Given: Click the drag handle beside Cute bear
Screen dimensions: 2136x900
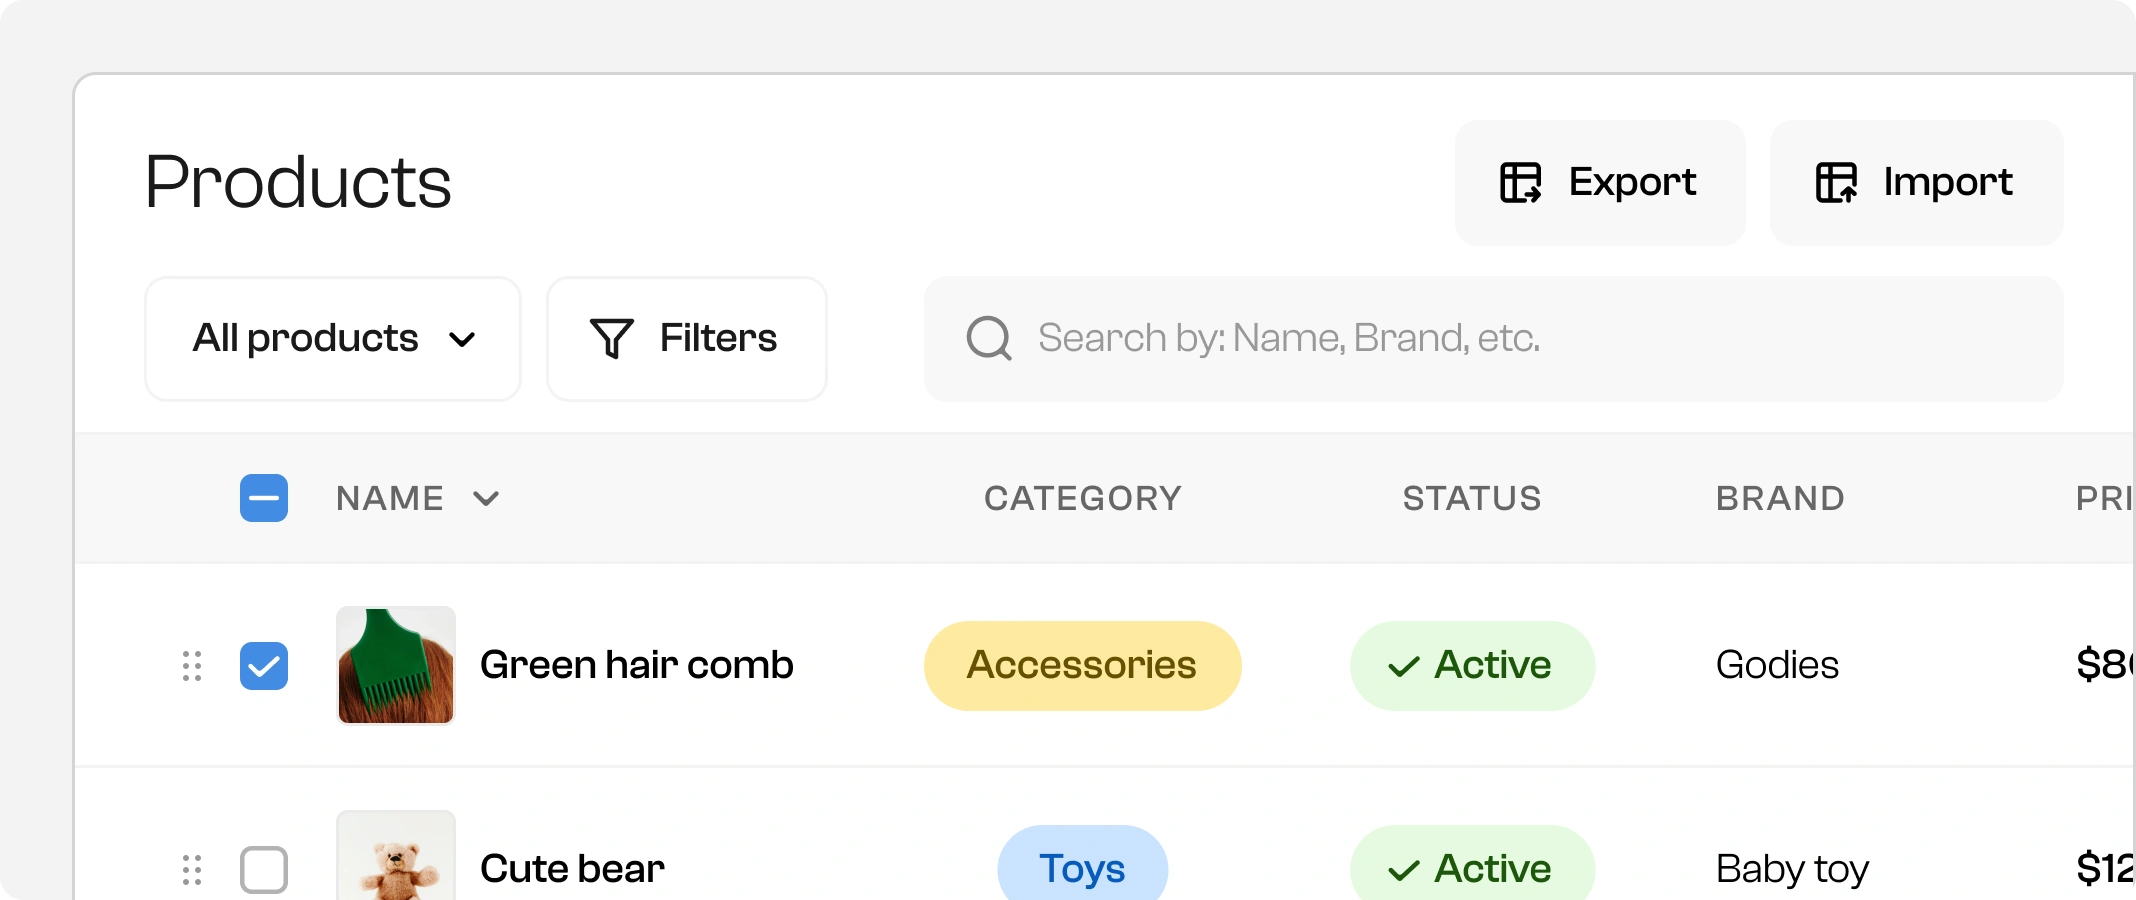Looking at the screenshot, I should [192, 870].
